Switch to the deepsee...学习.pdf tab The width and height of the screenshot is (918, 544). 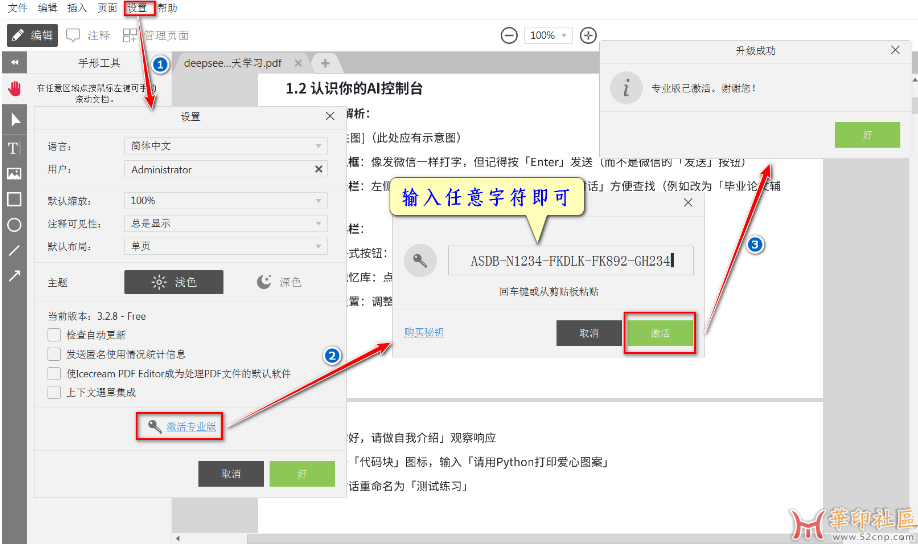[x=233, y=63]
